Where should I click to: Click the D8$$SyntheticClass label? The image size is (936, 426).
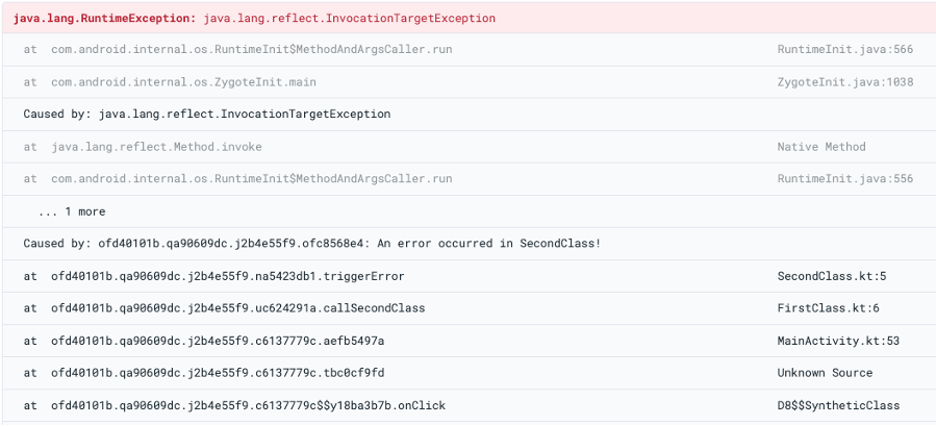(x=838, y=405)
